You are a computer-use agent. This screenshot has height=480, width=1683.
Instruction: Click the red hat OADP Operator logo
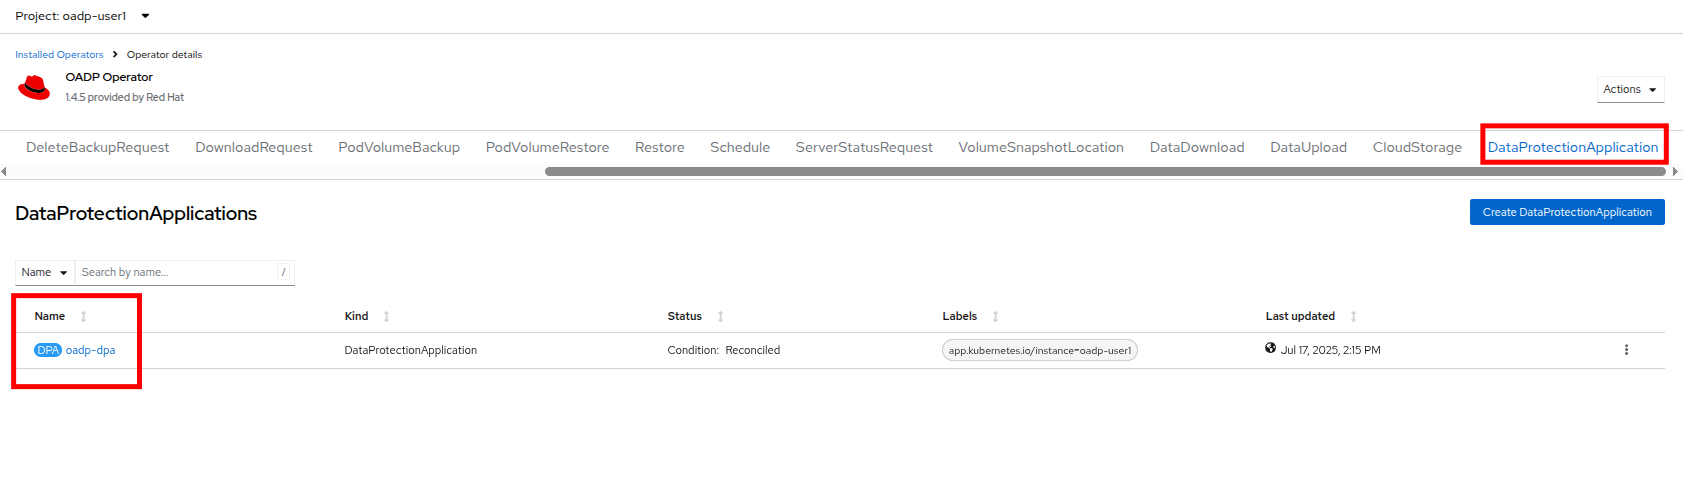pyautogui.click(x=34, y=88)
